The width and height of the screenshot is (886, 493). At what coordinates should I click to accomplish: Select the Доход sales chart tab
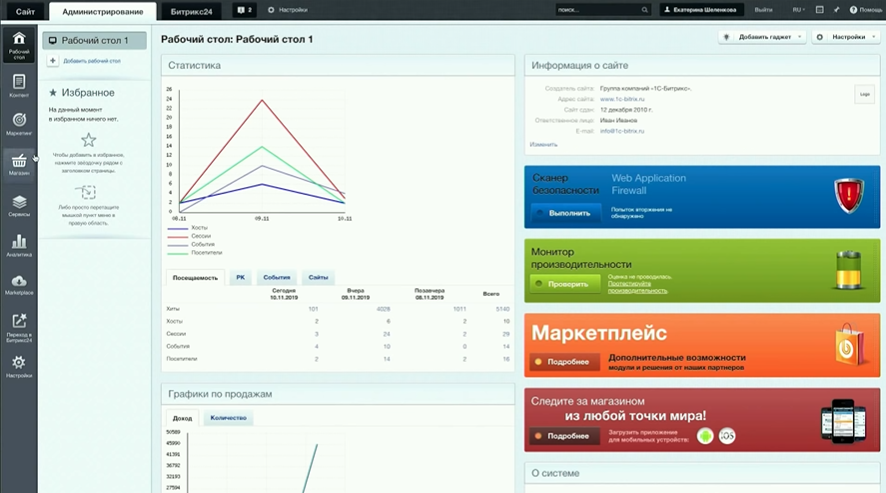pos(182,418)
